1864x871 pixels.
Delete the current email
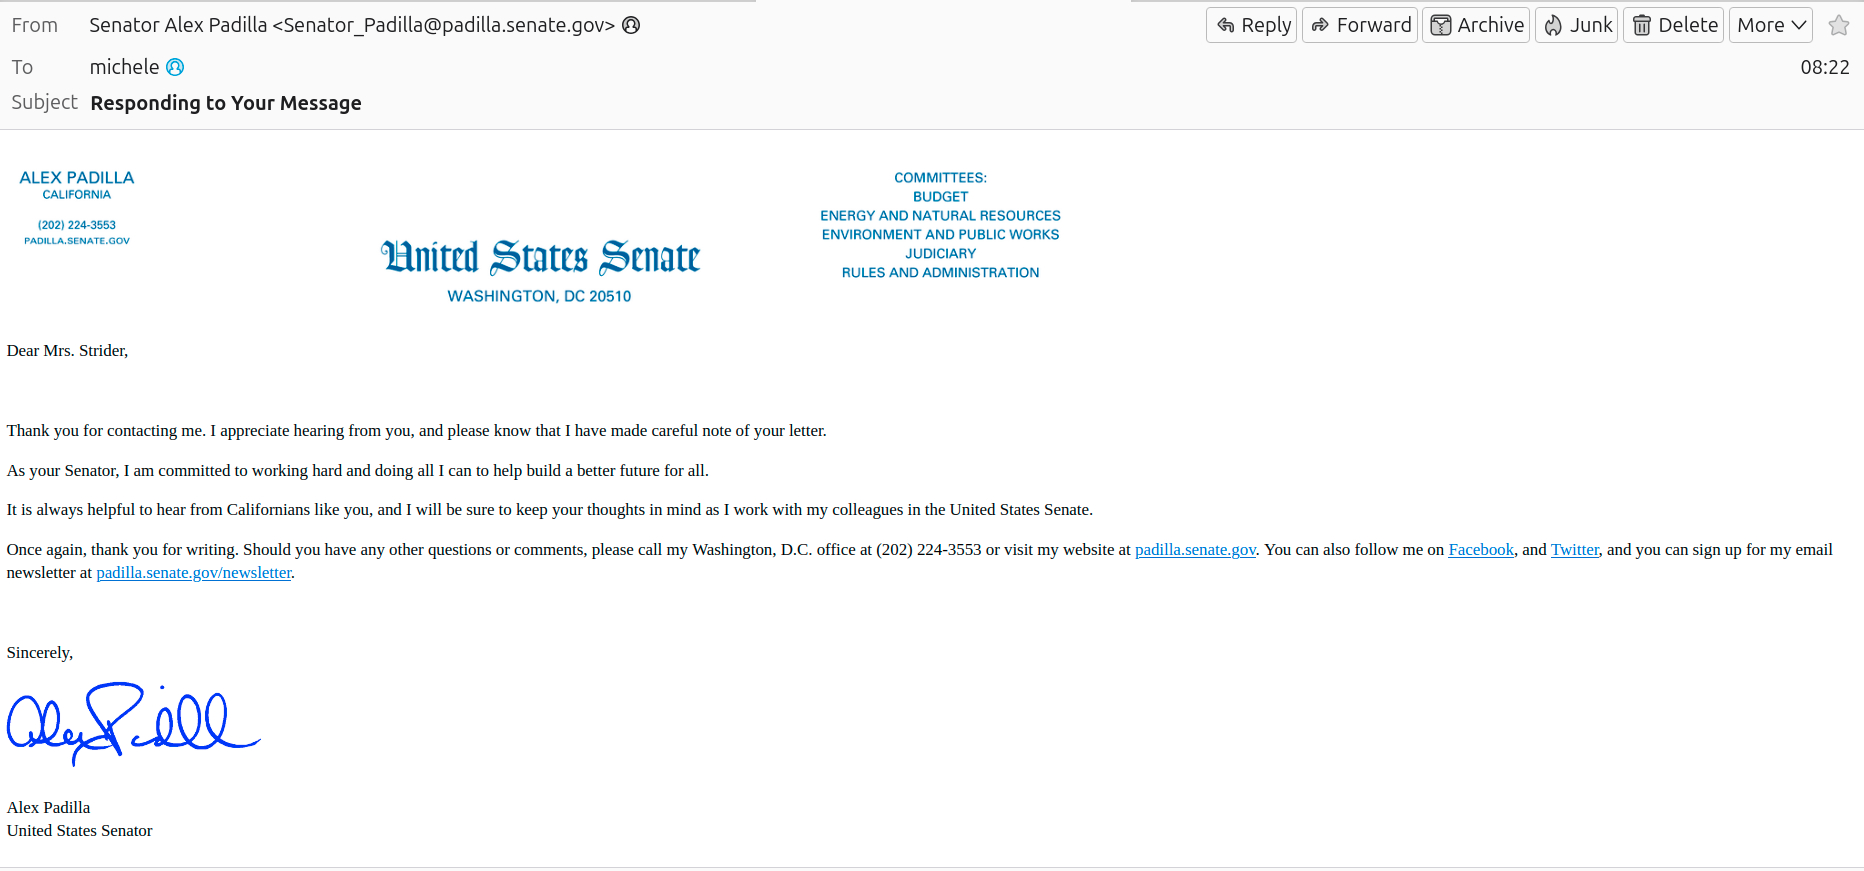[1675, 25]
